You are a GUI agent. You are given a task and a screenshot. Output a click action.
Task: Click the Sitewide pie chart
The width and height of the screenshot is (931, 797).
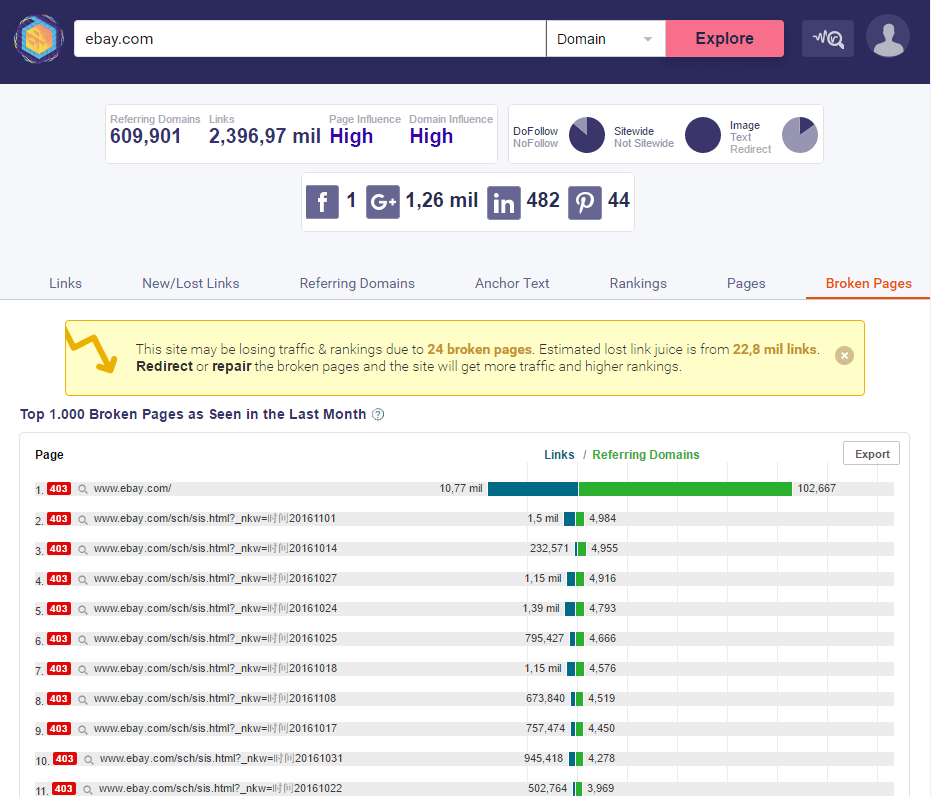pos(703,135)
